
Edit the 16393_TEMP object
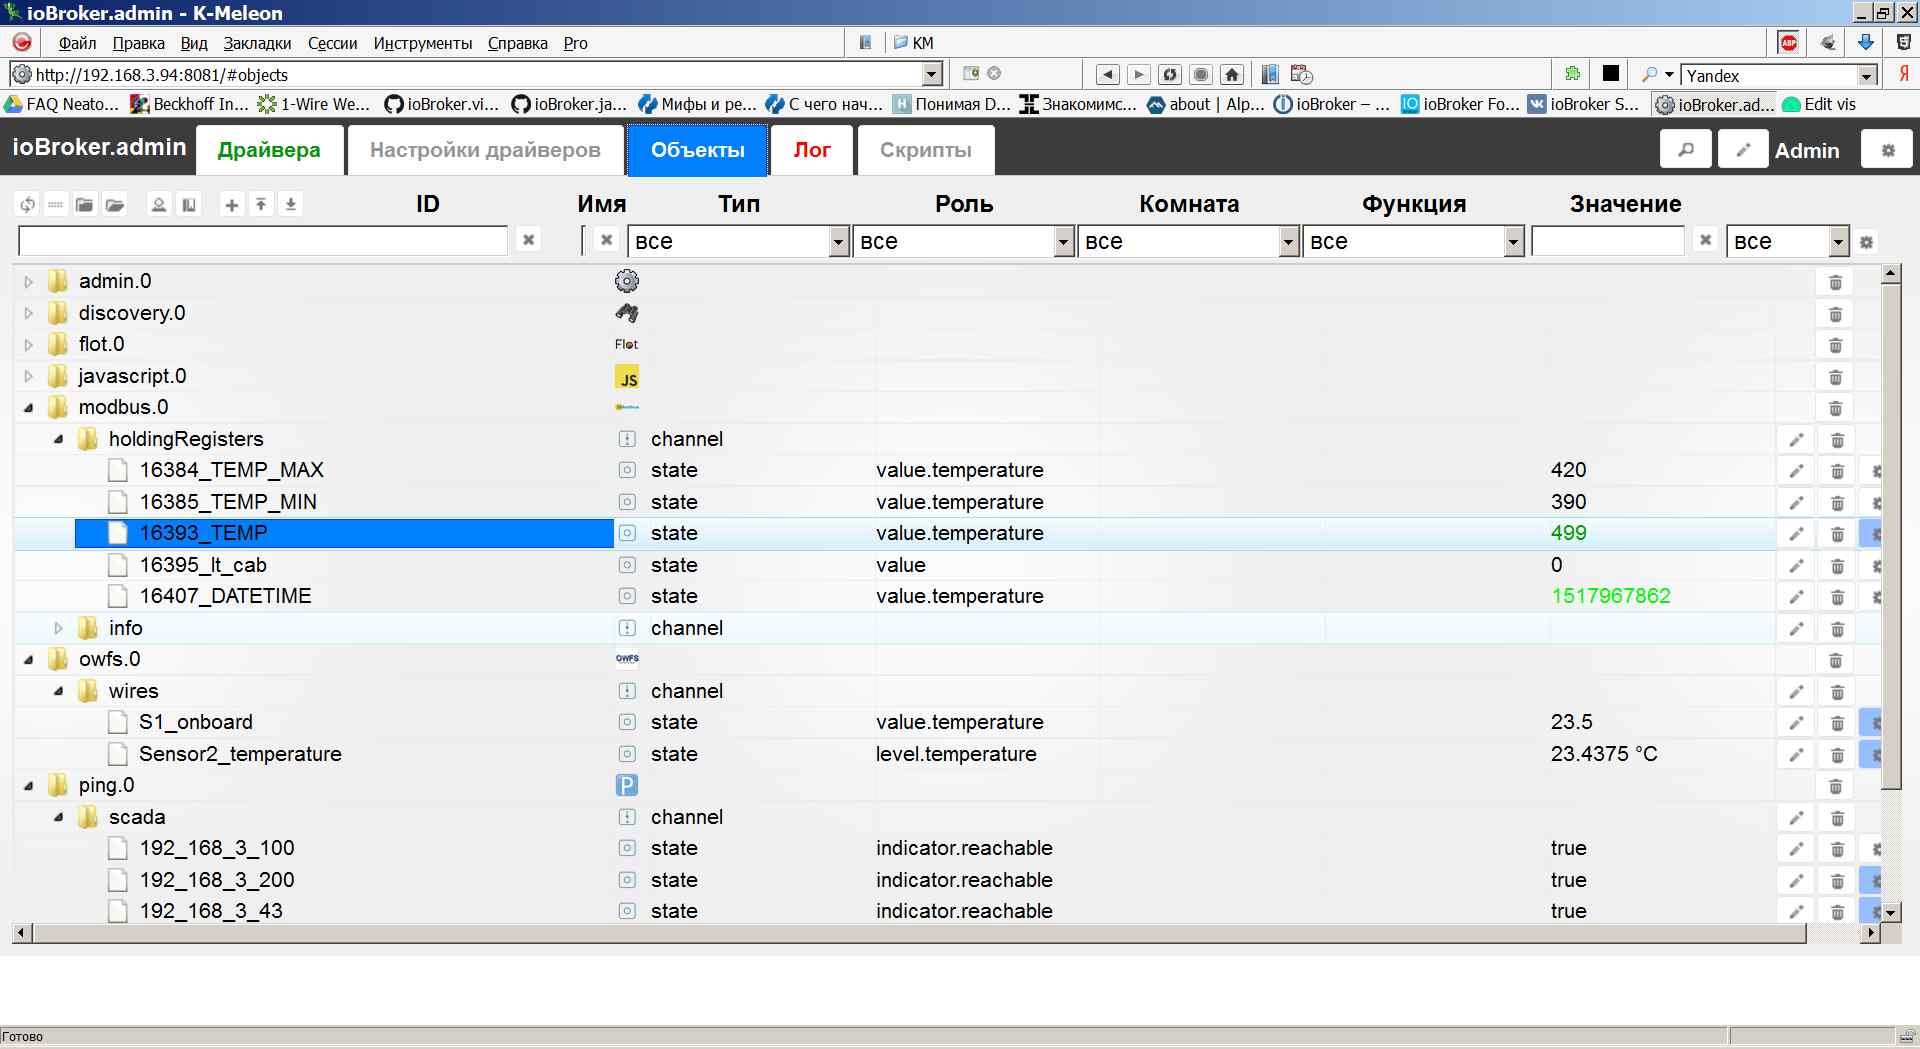pyautogui.click(x=1796, y=534)
